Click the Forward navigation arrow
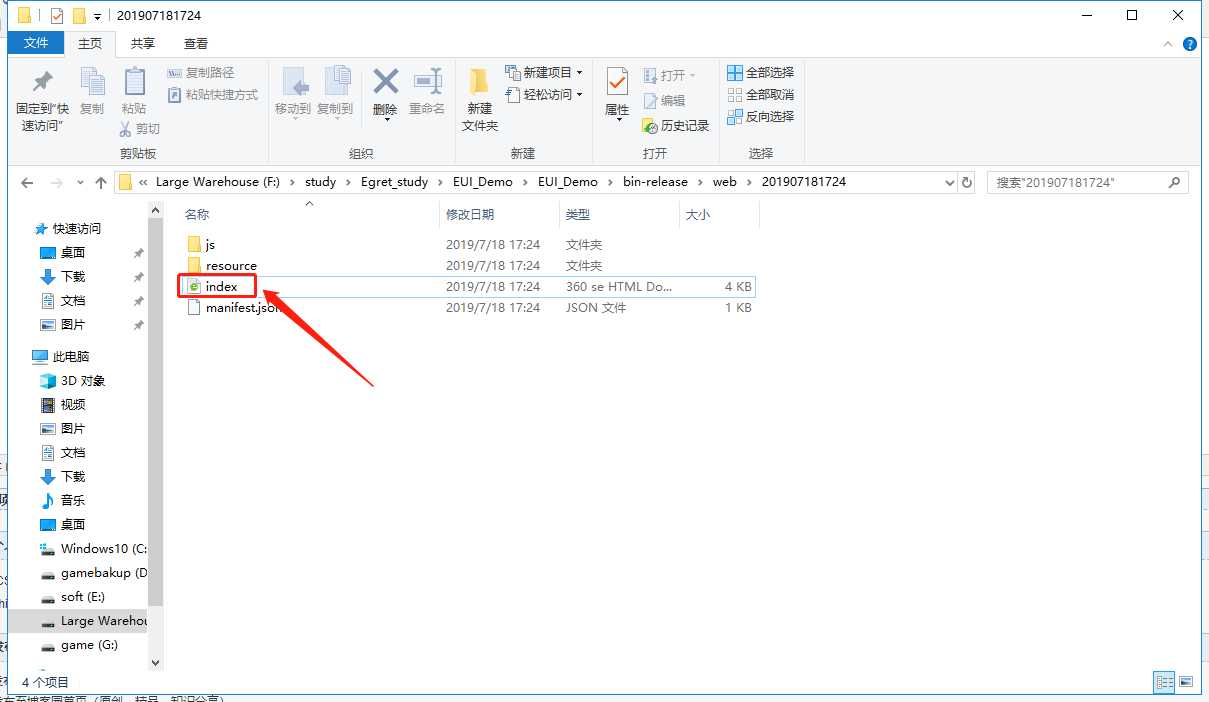Screen dimensions: 1209x702 click(x=57, y=183)
